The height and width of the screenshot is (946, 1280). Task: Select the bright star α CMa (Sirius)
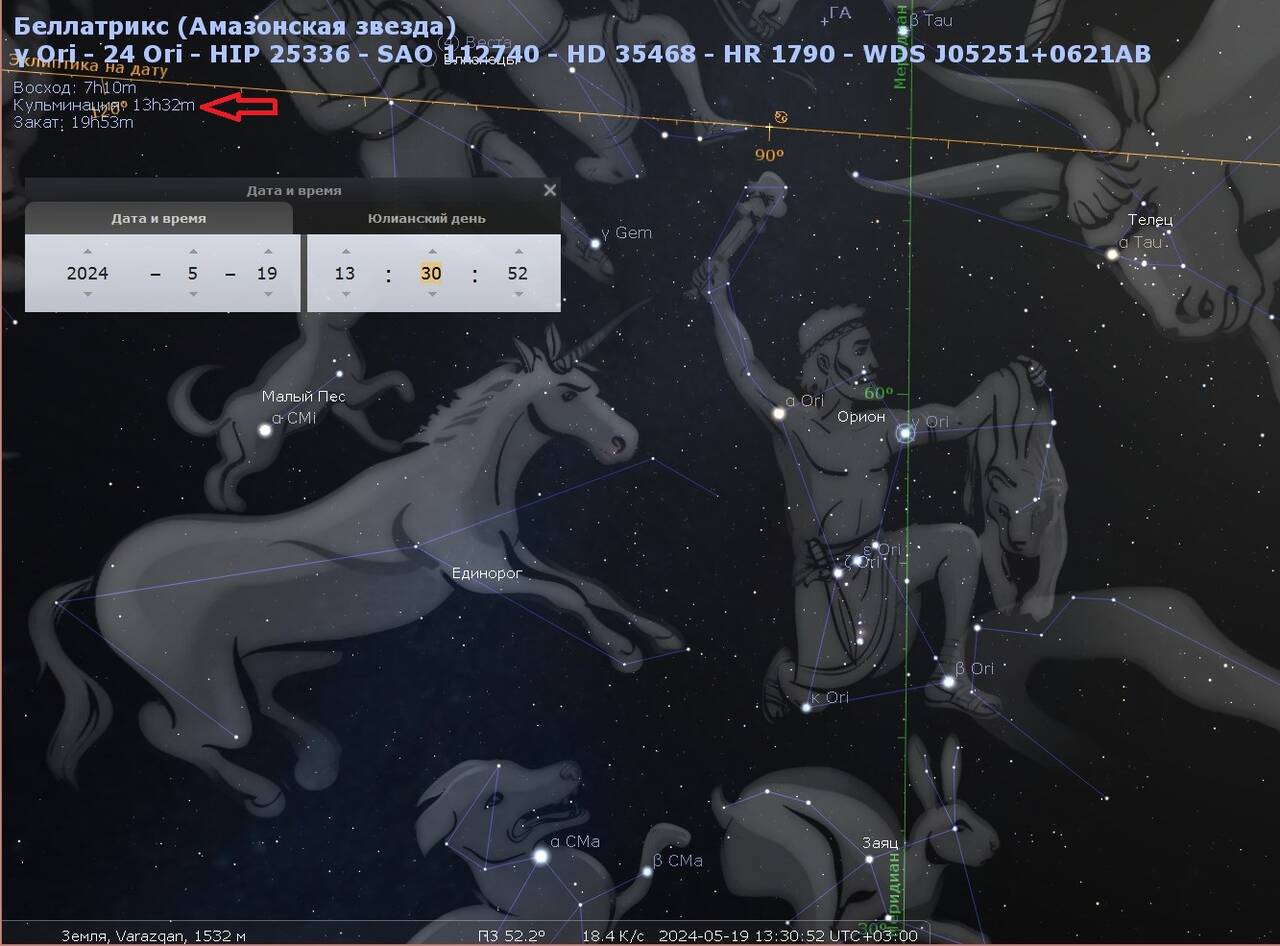click(541, 856)
